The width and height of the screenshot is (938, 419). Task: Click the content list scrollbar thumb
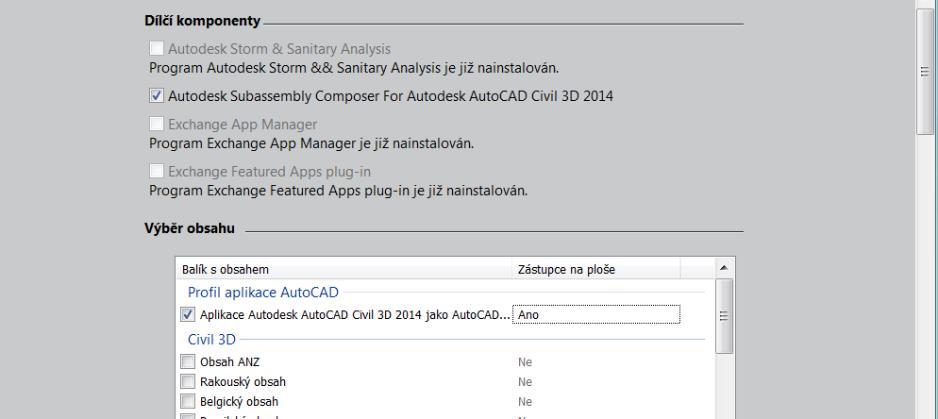point(724,315)
